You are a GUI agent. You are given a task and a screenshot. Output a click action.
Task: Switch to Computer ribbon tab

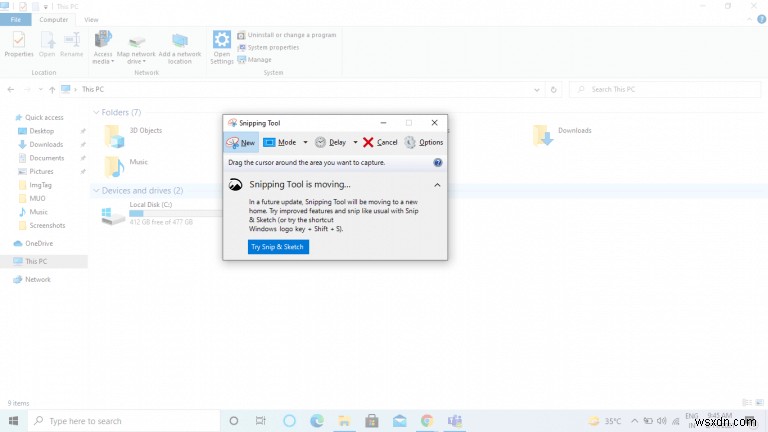[x=53, y=20]
